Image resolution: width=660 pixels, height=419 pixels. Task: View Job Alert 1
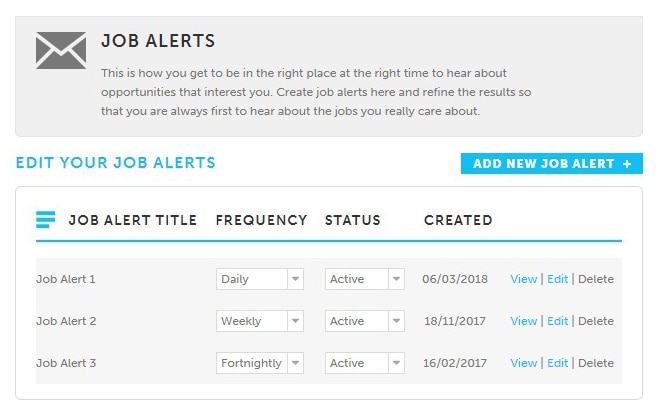point(523,280)
